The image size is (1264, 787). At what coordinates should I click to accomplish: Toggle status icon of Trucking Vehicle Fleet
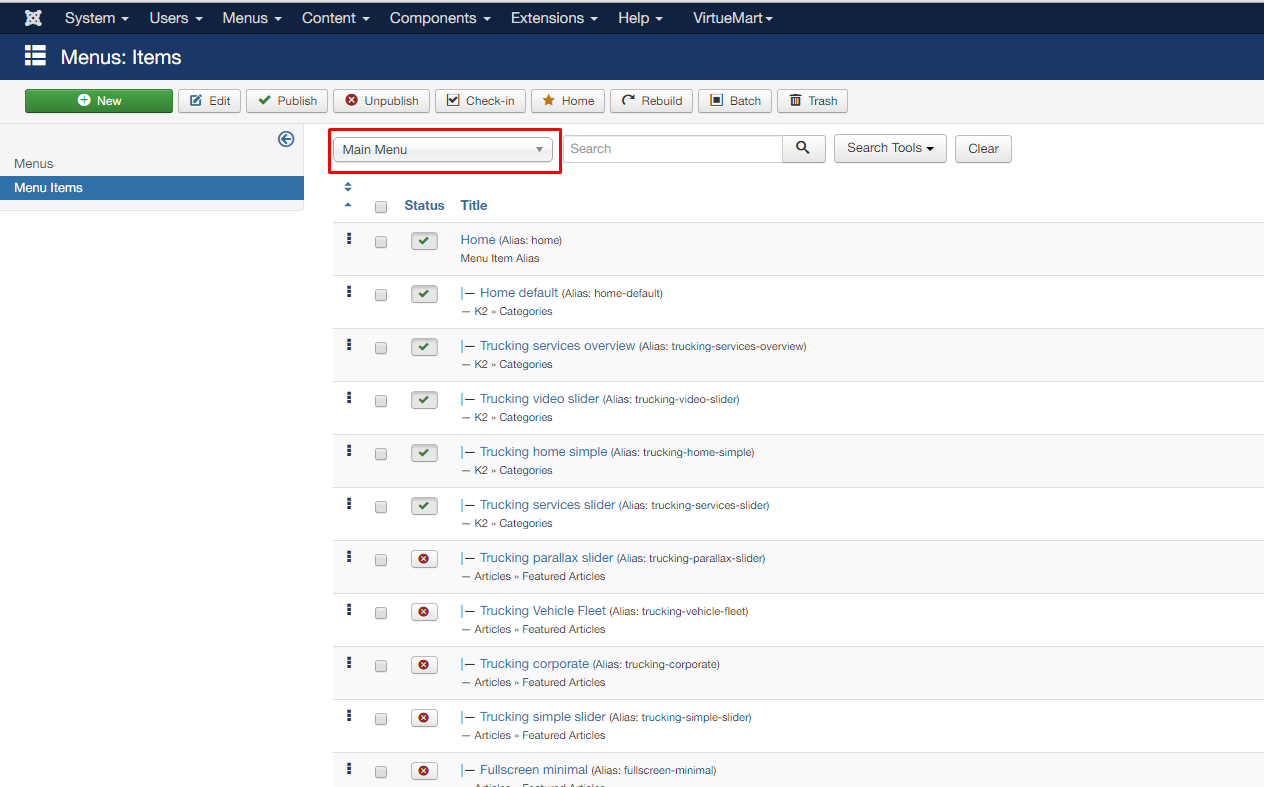coord(424,612)
